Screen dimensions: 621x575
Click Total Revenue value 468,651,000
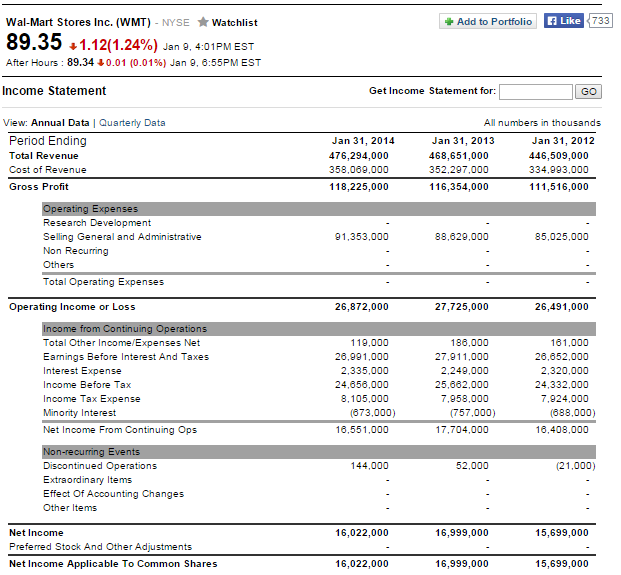[459, 156]
